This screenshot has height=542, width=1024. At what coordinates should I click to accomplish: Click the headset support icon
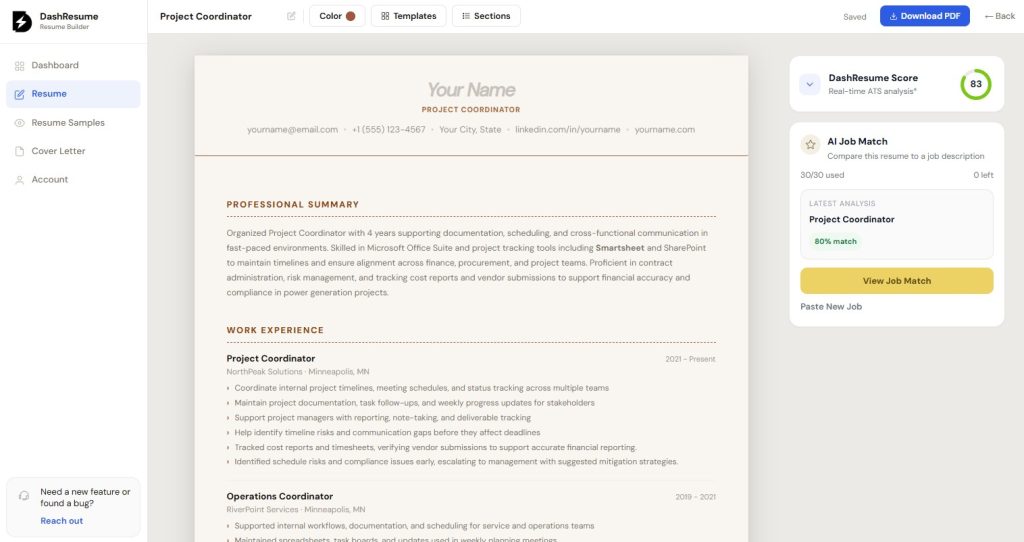point(24,496)
